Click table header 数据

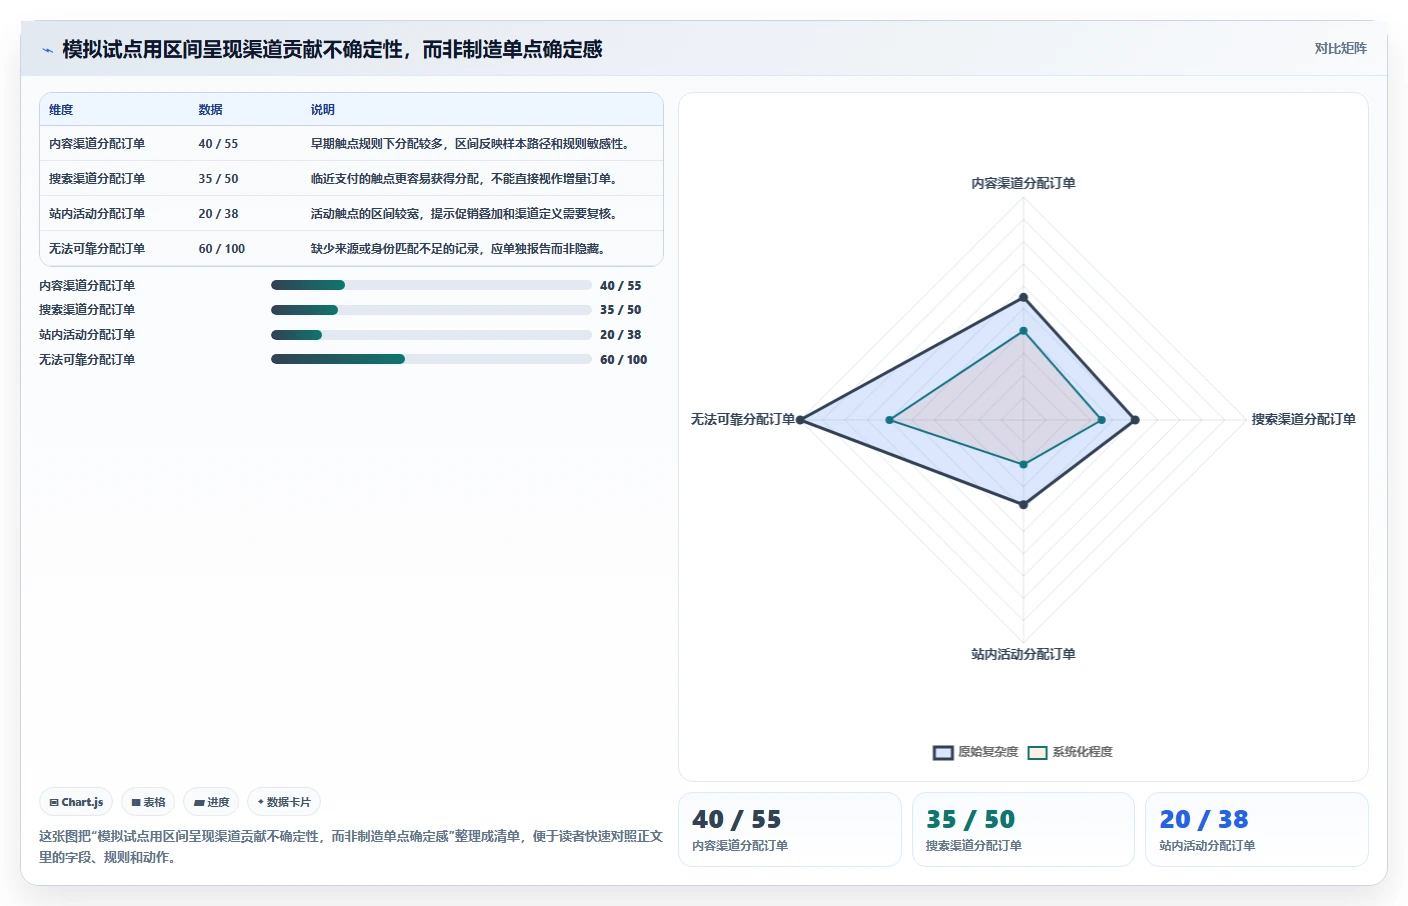210,110
